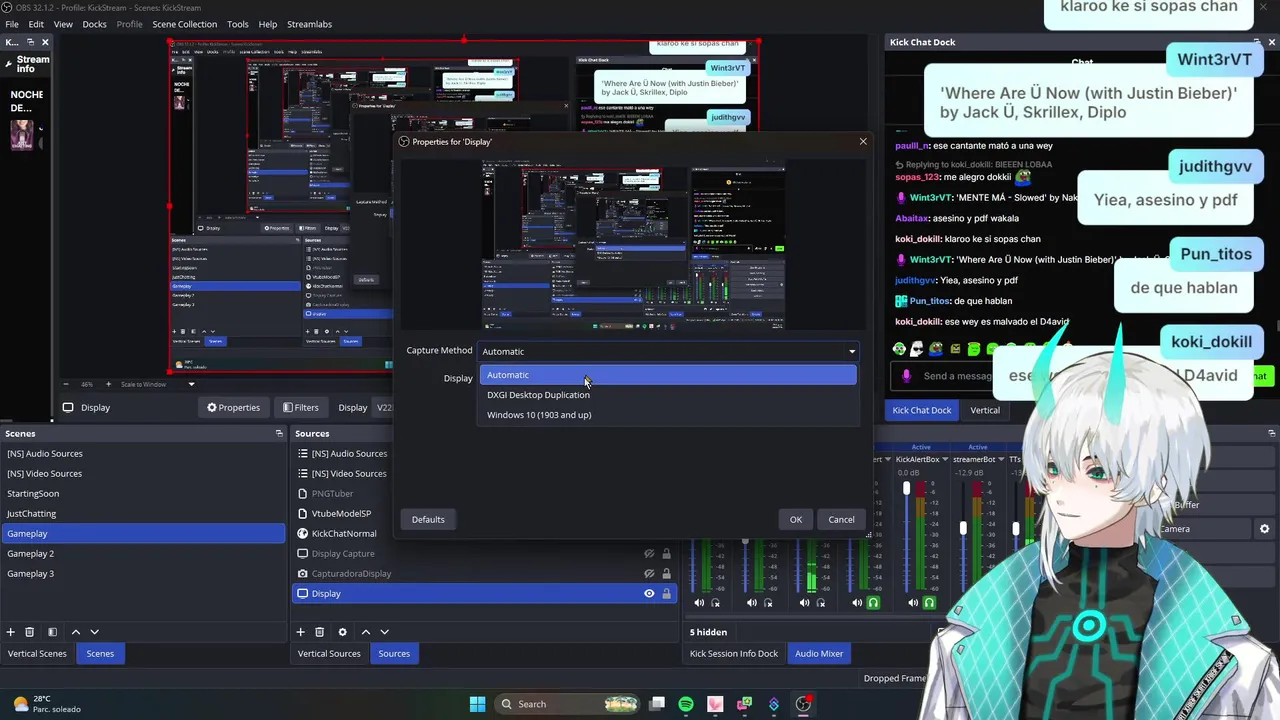Viewport: 1280px width, 720px height.
Task: Open source properties gear in Sources toolbar
Action: pos(342,632)
